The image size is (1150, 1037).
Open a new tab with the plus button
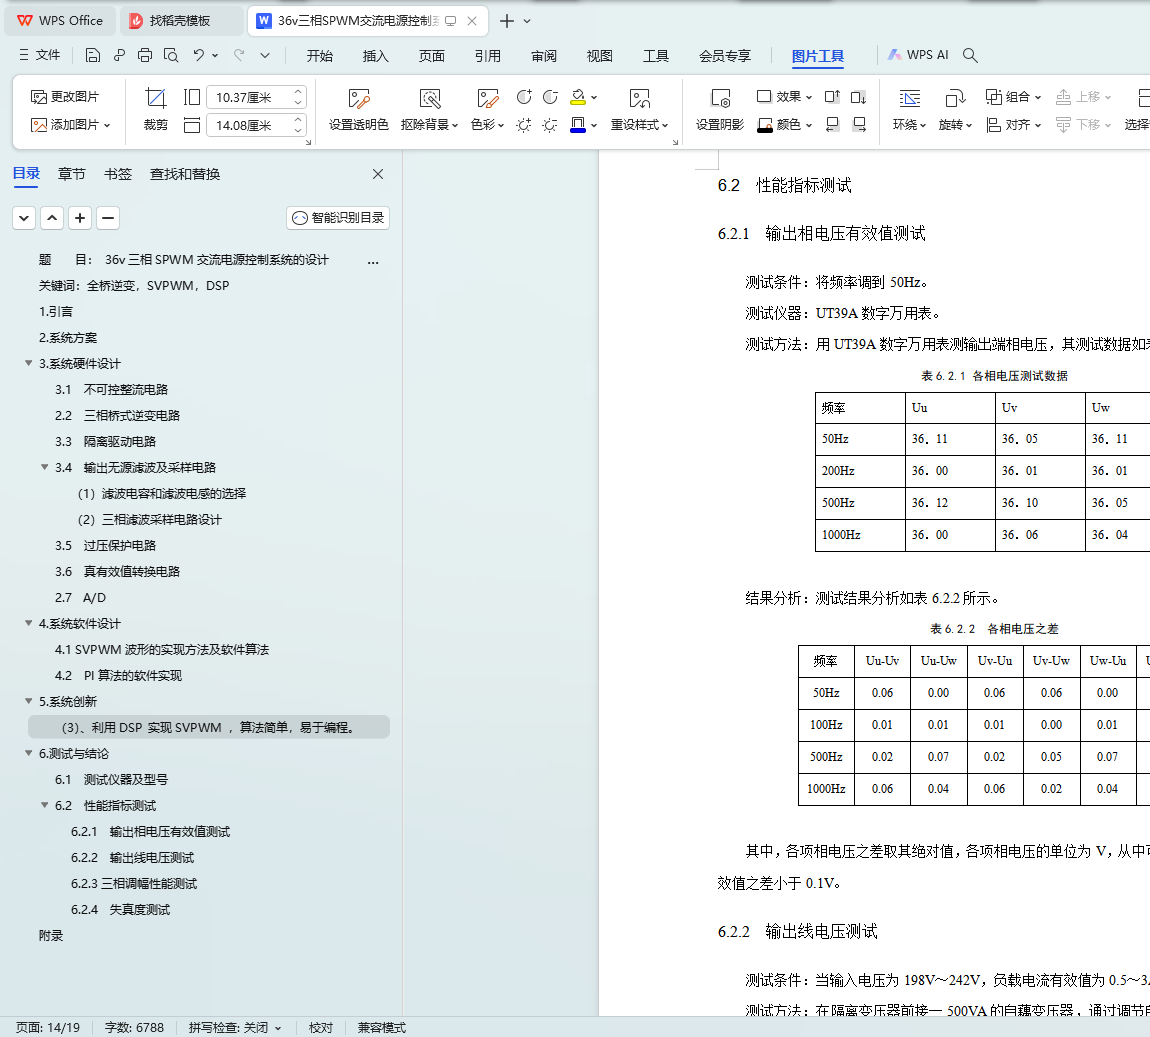coord(506,21)
